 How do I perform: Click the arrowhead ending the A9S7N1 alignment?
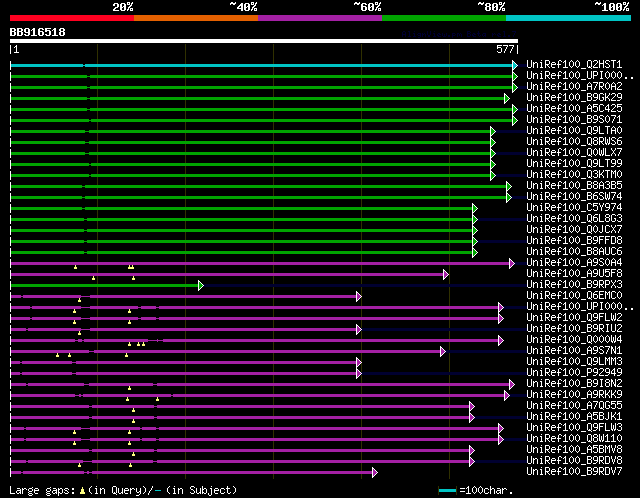[x=443, y=351]
